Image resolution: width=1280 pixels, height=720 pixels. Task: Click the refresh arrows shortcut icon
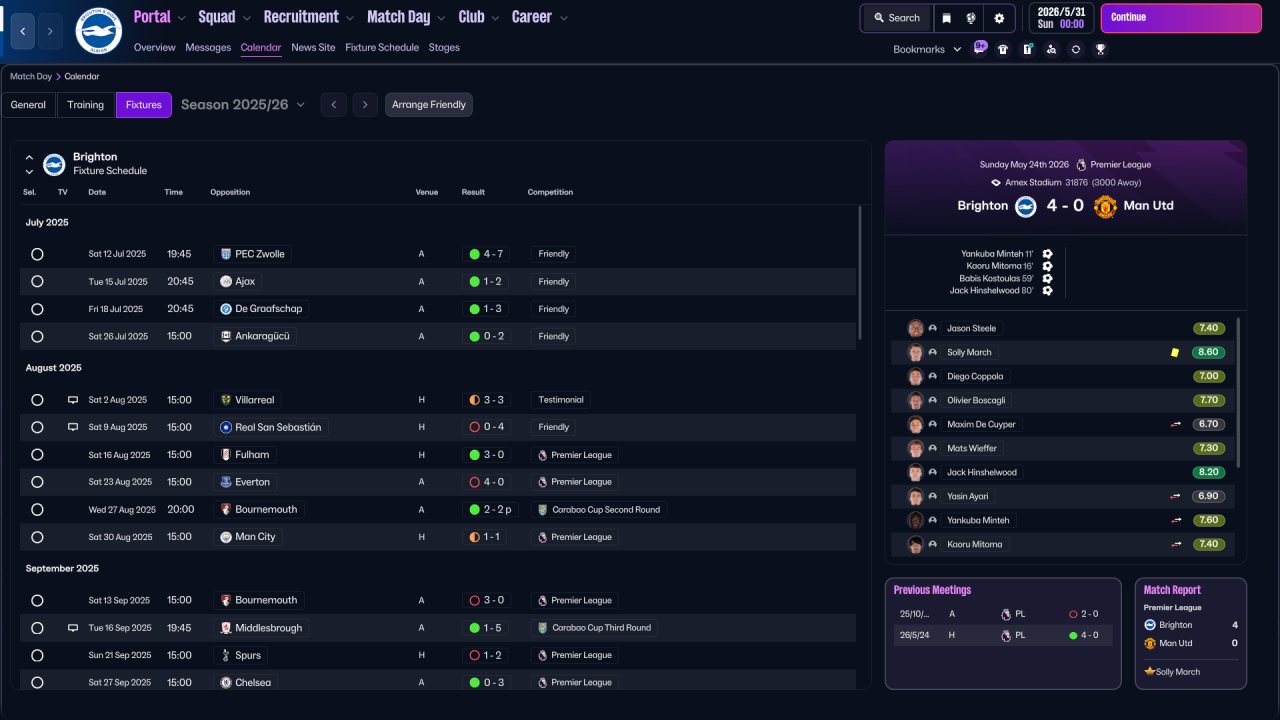coord(1076,49)
